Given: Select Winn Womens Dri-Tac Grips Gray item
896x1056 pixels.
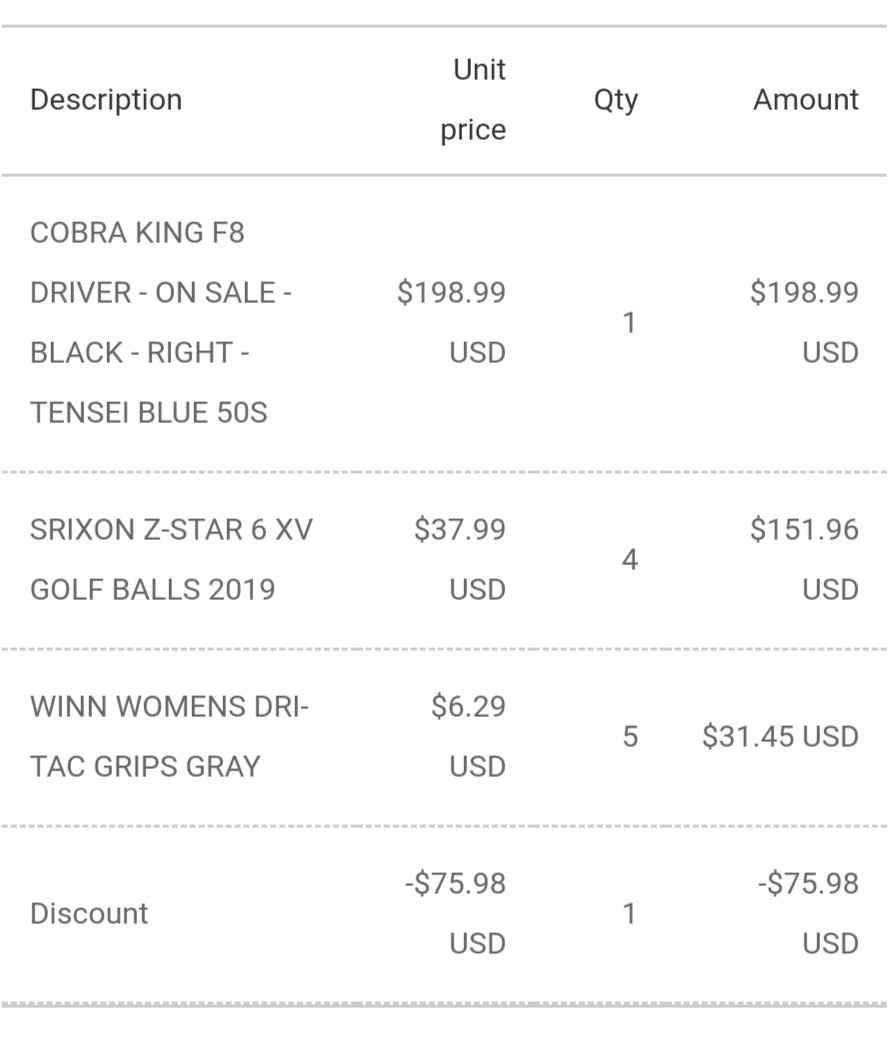Looking at the screenshot, I should 170,737.
